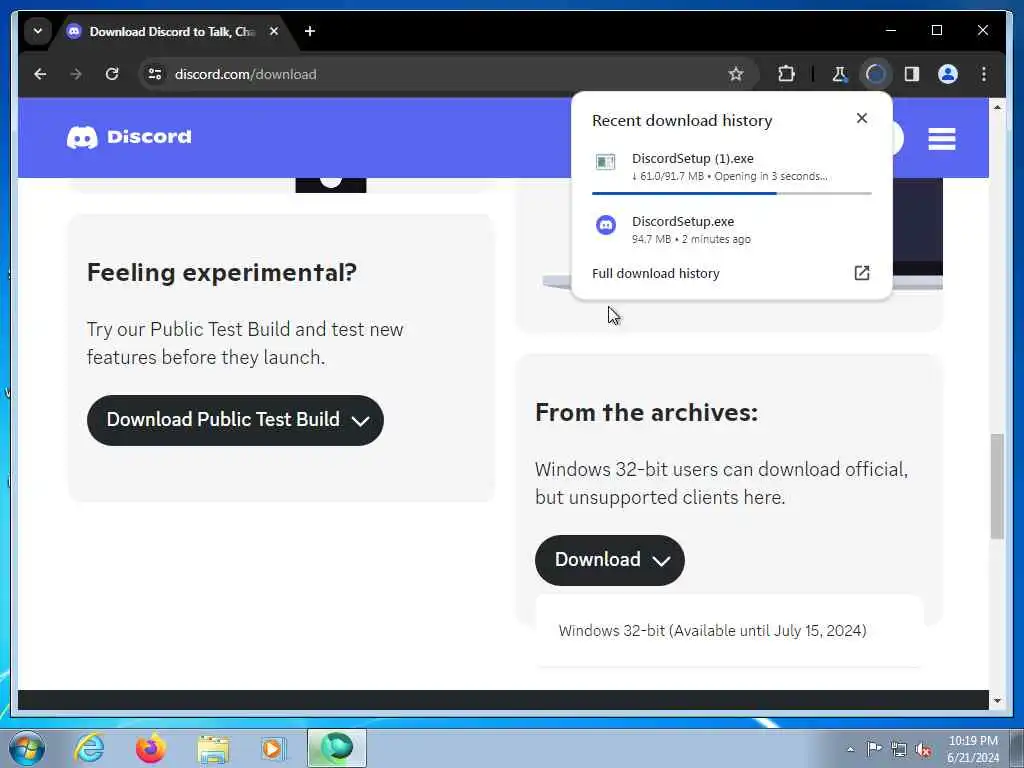This screenshot has height=768, width=1024.
Task: Open Action Center flag icon
Action: 874,748
